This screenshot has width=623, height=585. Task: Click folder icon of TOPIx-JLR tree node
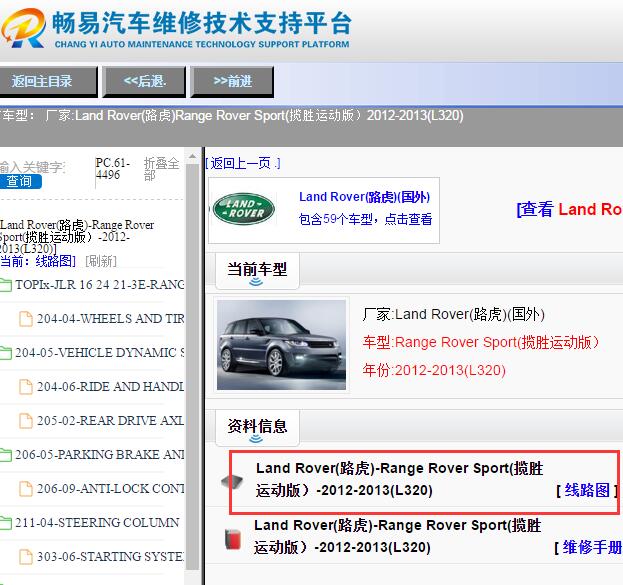click(x=6, y=285)
